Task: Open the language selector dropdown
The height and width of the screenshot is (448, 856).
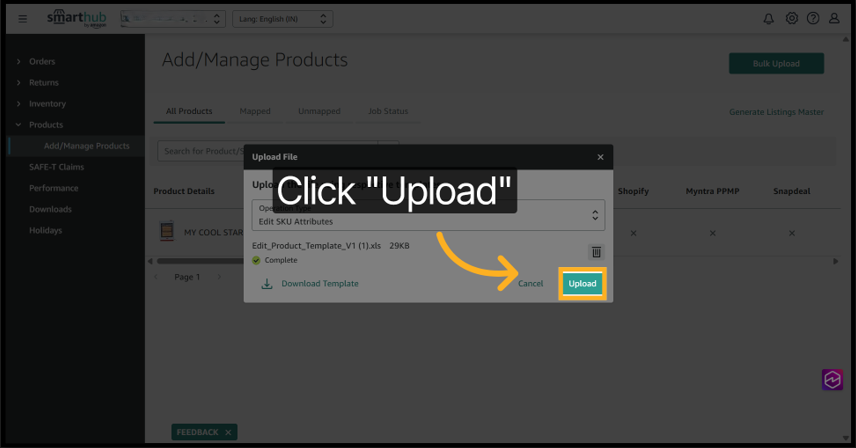Action: (x=282, y=18)
